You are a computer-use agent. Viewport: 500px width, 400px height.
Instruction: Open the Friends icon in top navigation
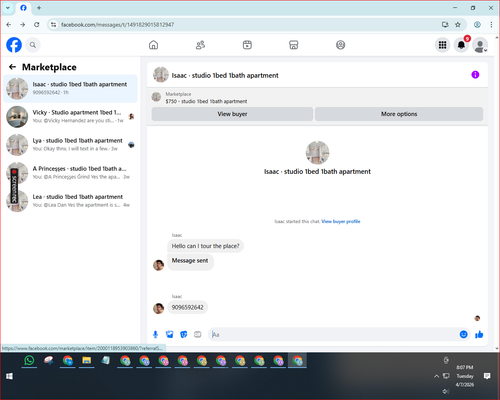(x=200, y=45)
